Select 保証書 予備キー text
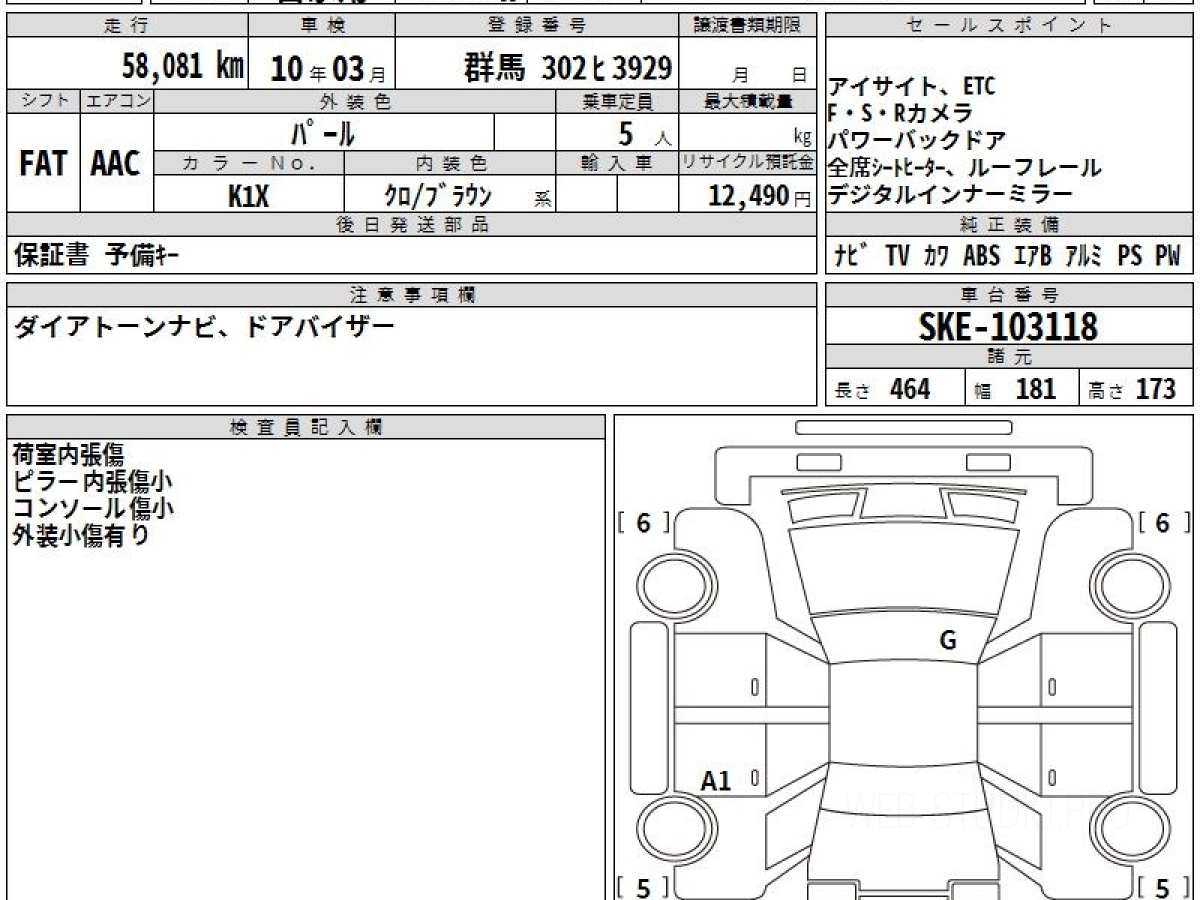Image resolution: width=1200 pixels, height=900 pixels. [97, 256]
